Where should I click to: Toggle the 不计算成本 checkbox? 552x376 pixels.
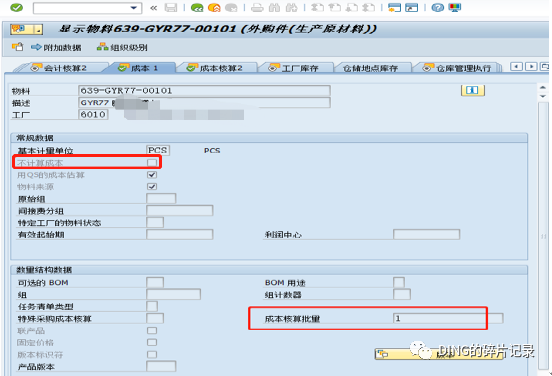(152, 162)
